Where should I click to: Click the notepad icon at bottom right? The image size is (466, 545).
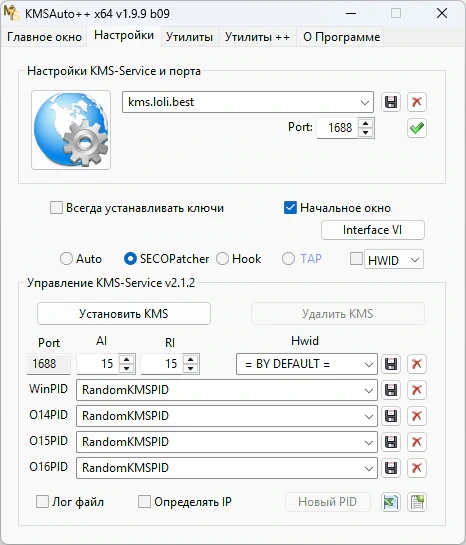click(417, 502)
